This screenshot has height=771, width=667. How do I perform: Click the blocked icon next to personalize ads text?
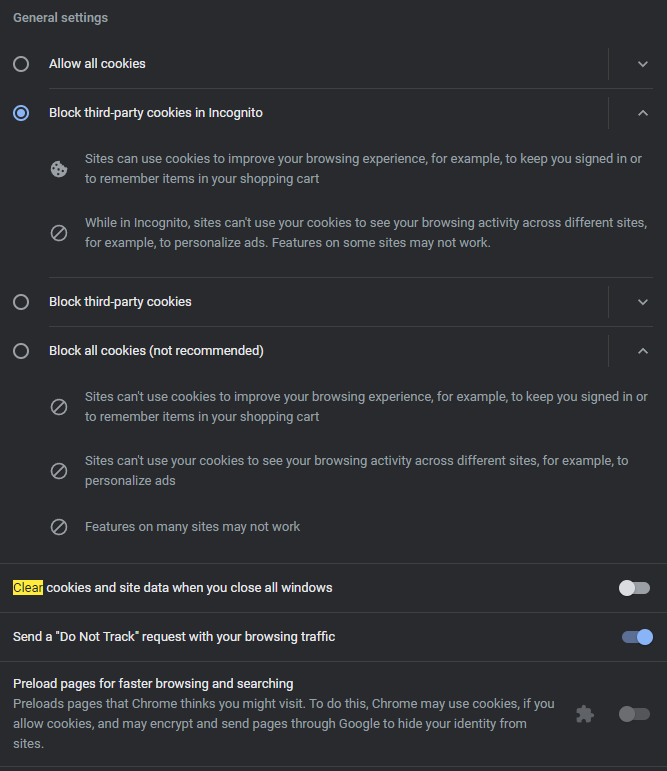click(x=59, y=471)
